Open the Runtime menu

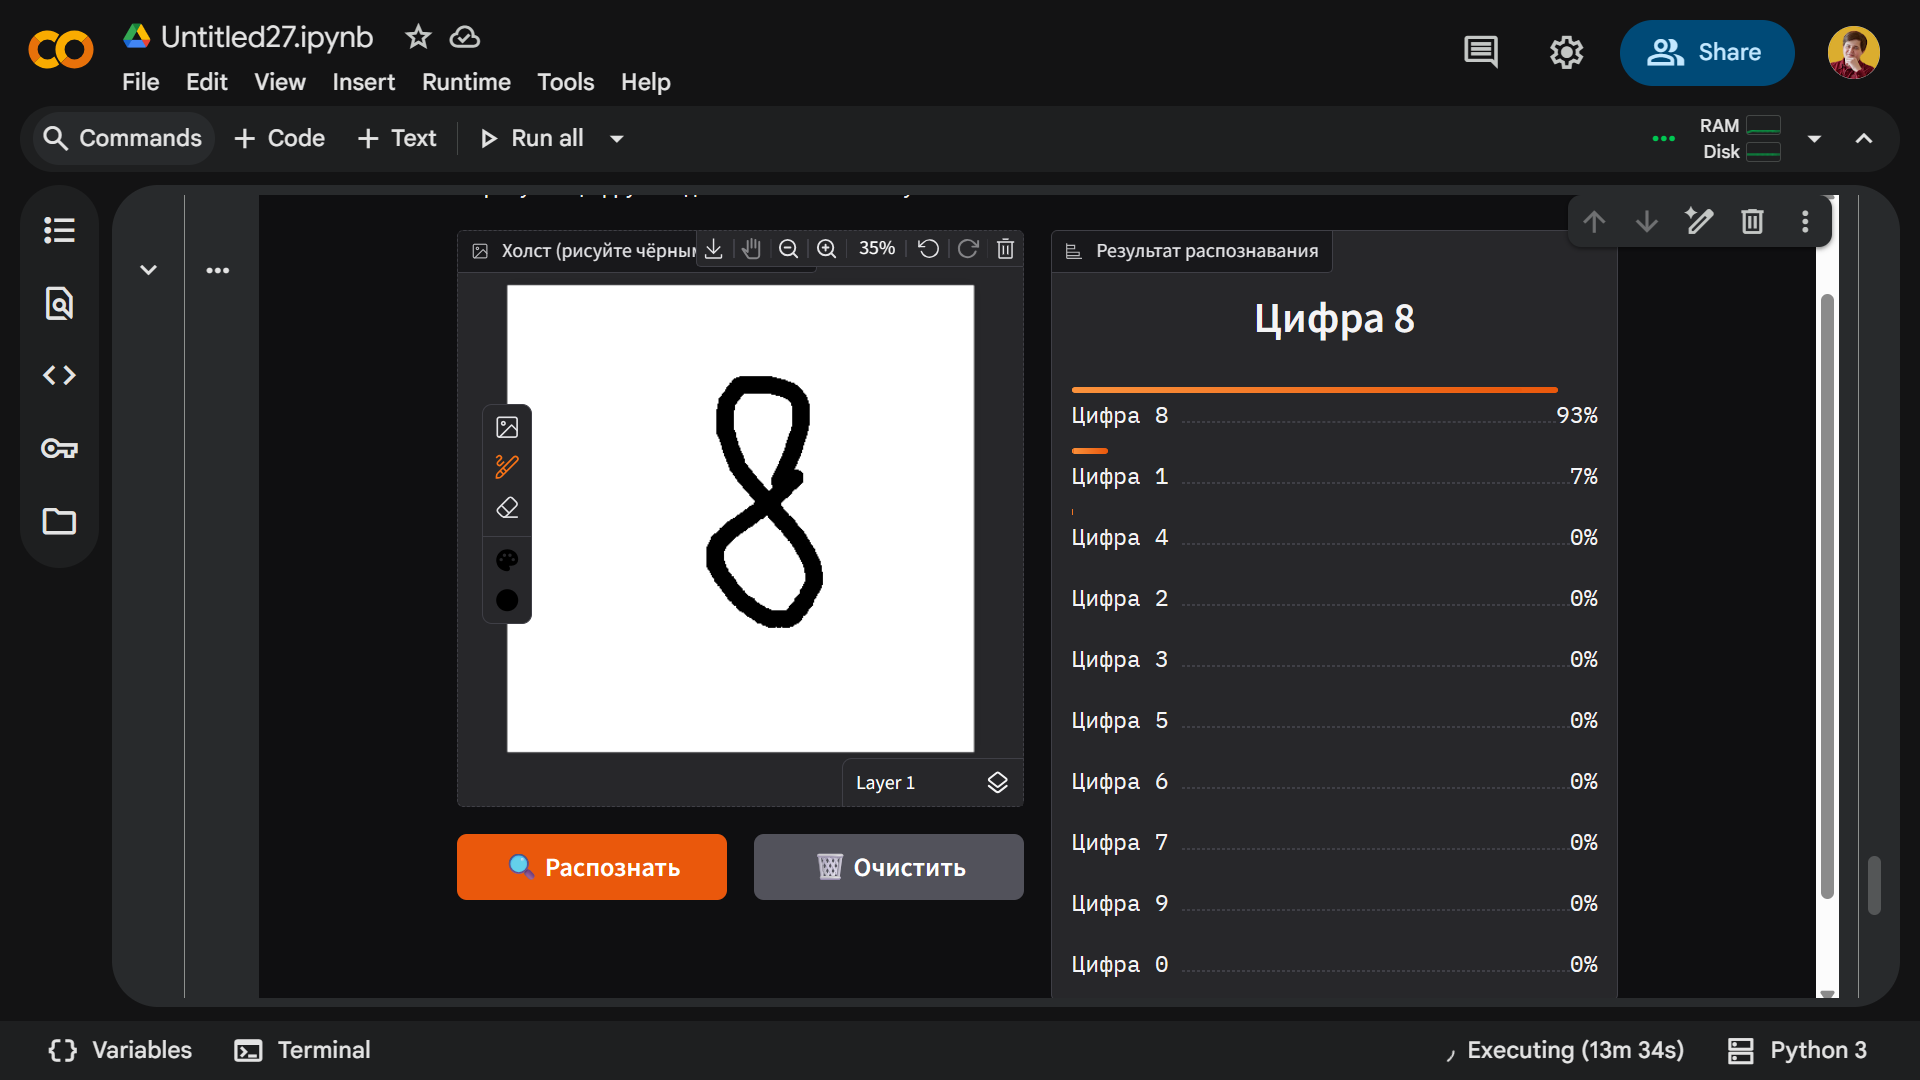[466, 82]
